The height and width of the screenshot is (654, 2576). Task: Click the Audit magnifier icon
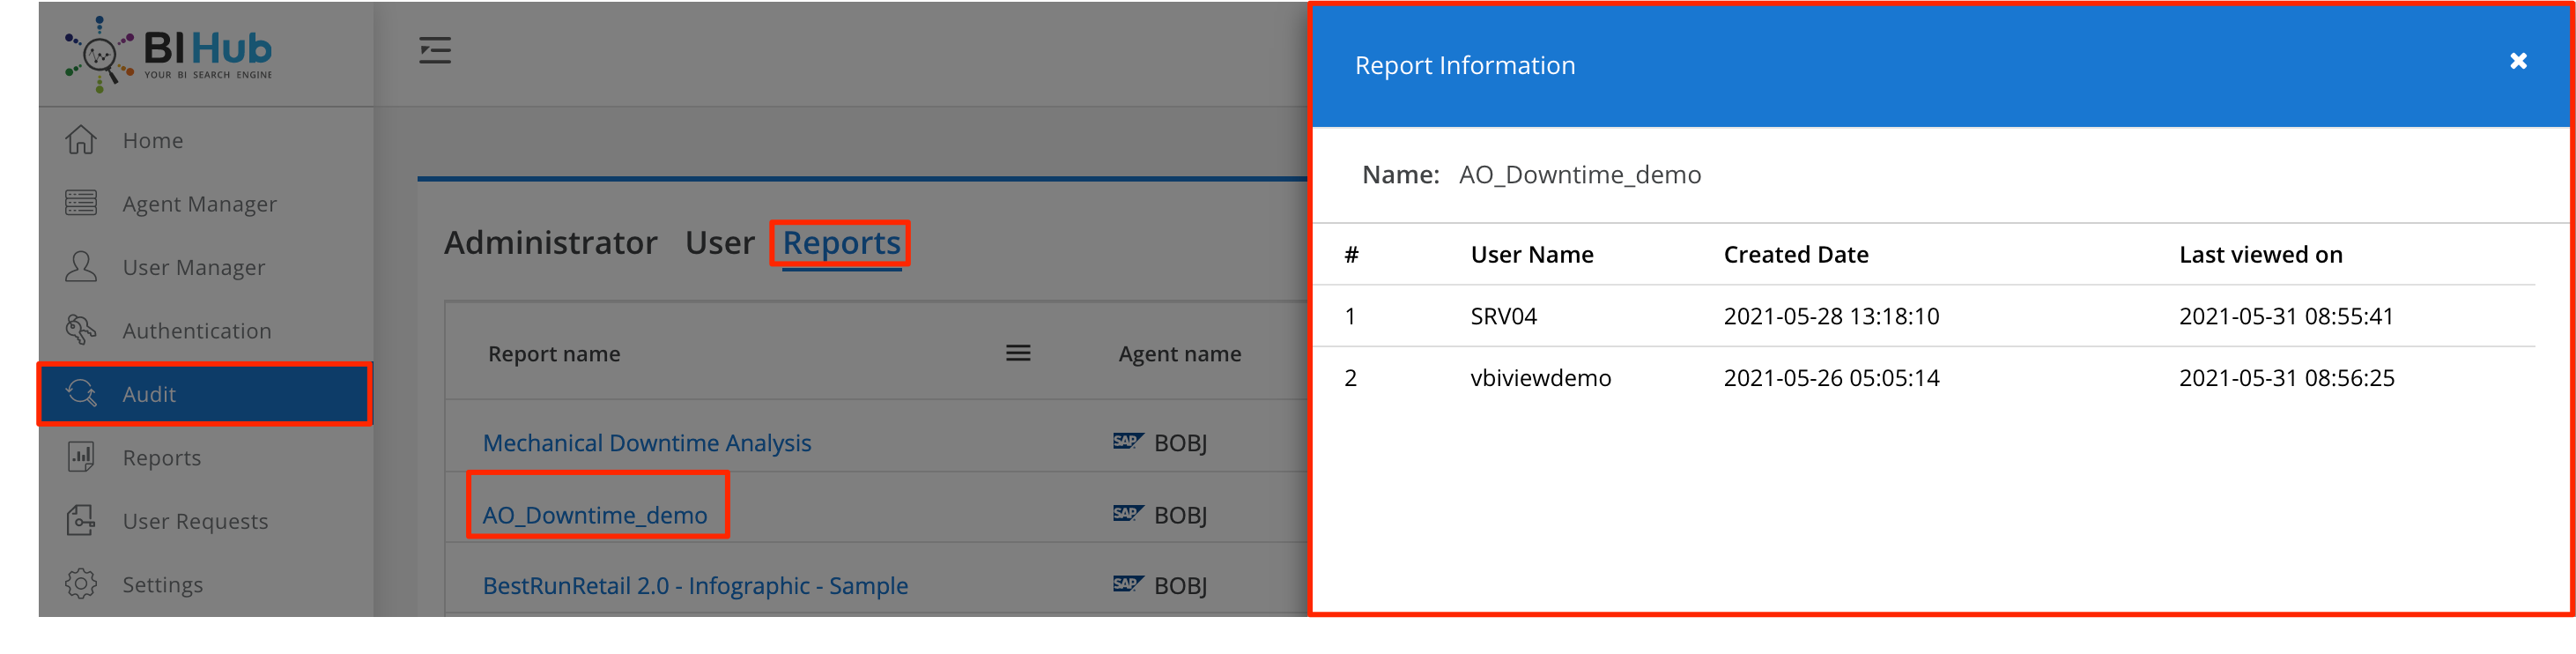click(81, 394)
